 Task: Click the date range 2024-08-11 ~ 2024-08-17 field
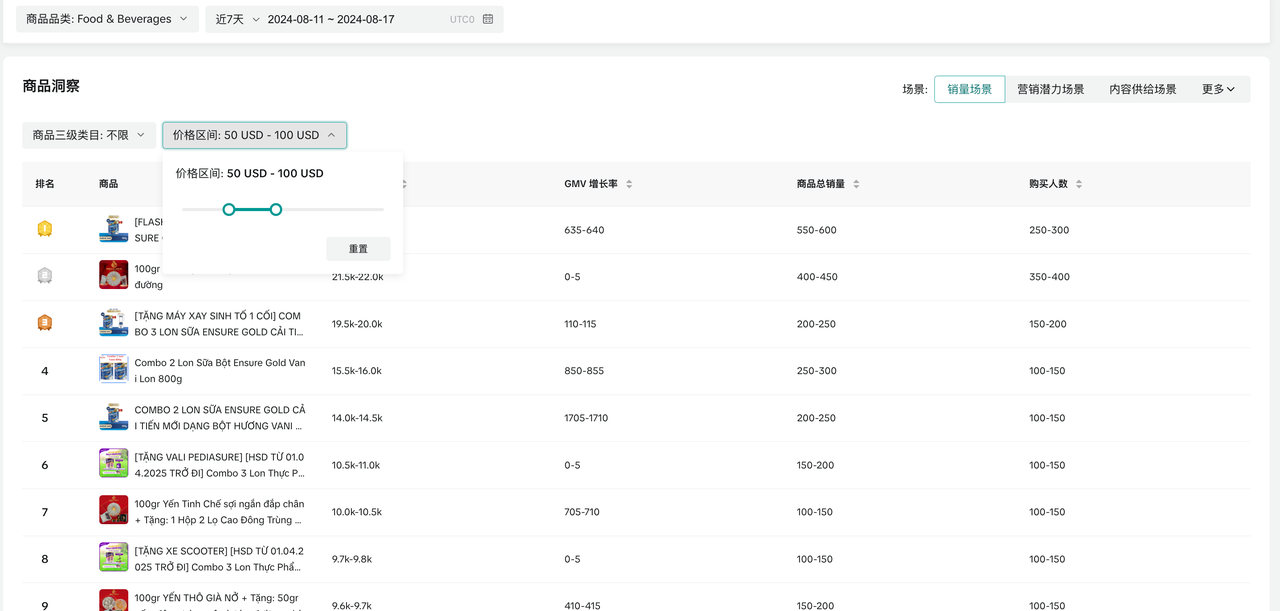tap(331, 19)
